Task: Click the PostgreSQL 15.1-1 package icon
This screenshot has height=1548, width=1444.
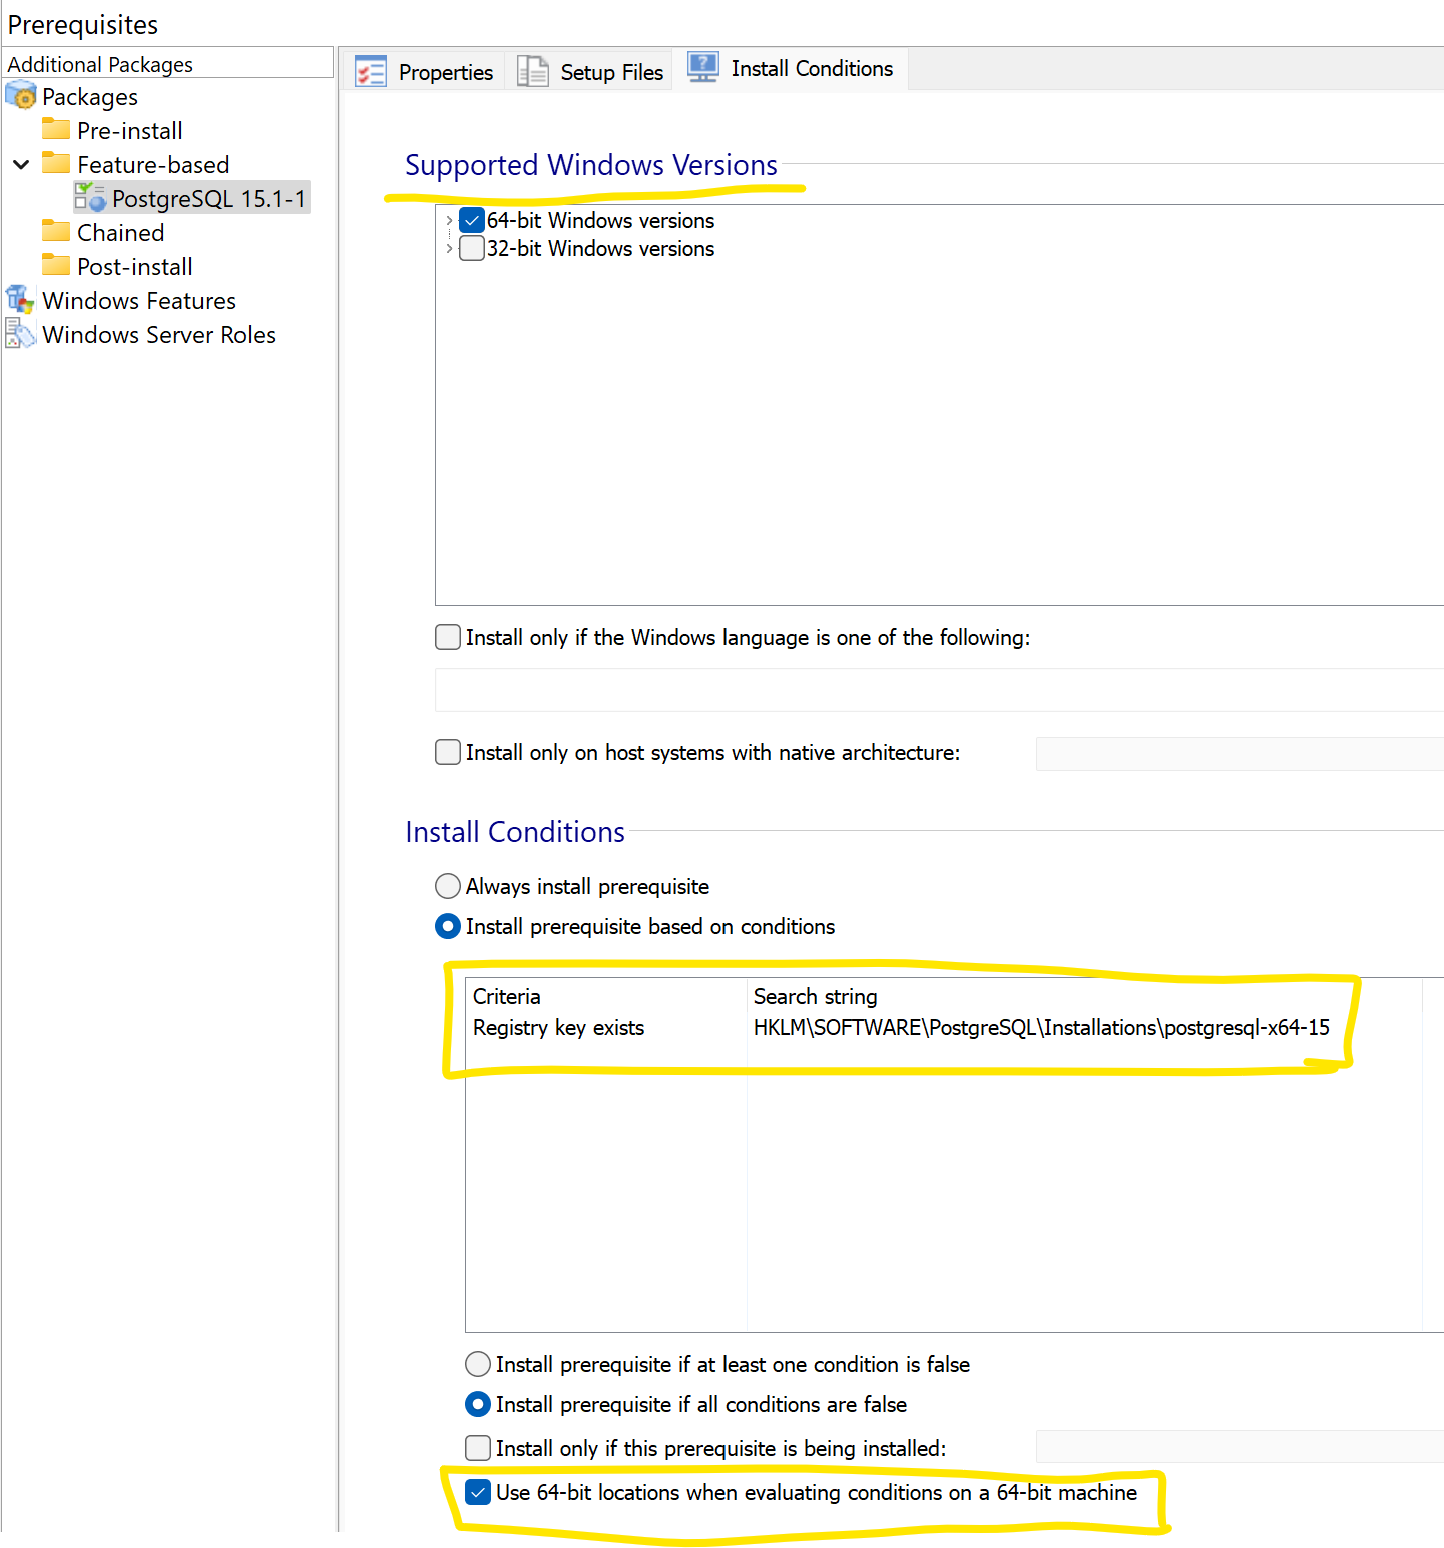Action: click(90, 197)
